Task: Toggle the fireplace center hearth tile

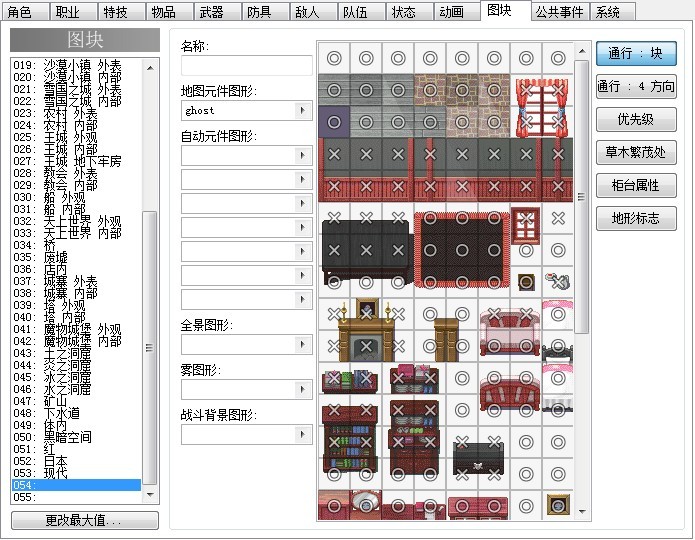Action: coord(366,346)
